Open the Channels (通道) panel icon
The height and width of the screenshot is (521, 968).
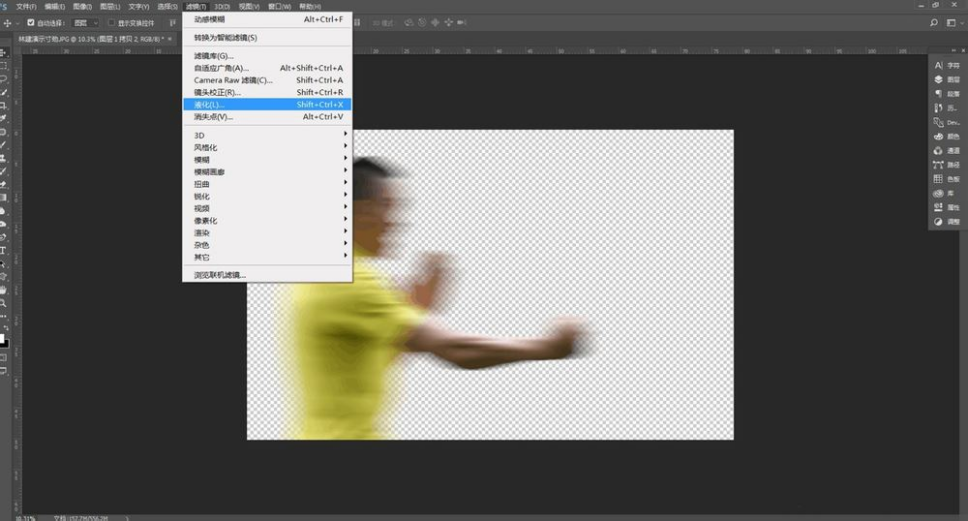938,150
